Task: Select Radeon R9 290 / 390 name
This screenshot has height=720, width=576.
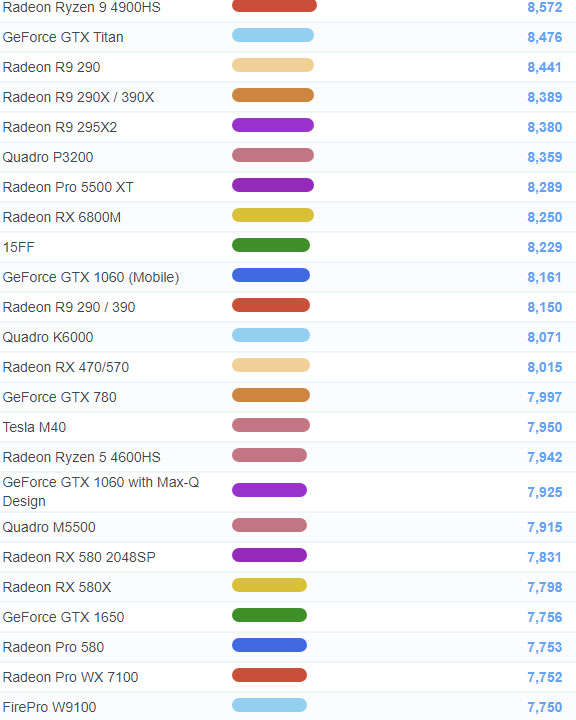Action: click(x=69, y=307)
